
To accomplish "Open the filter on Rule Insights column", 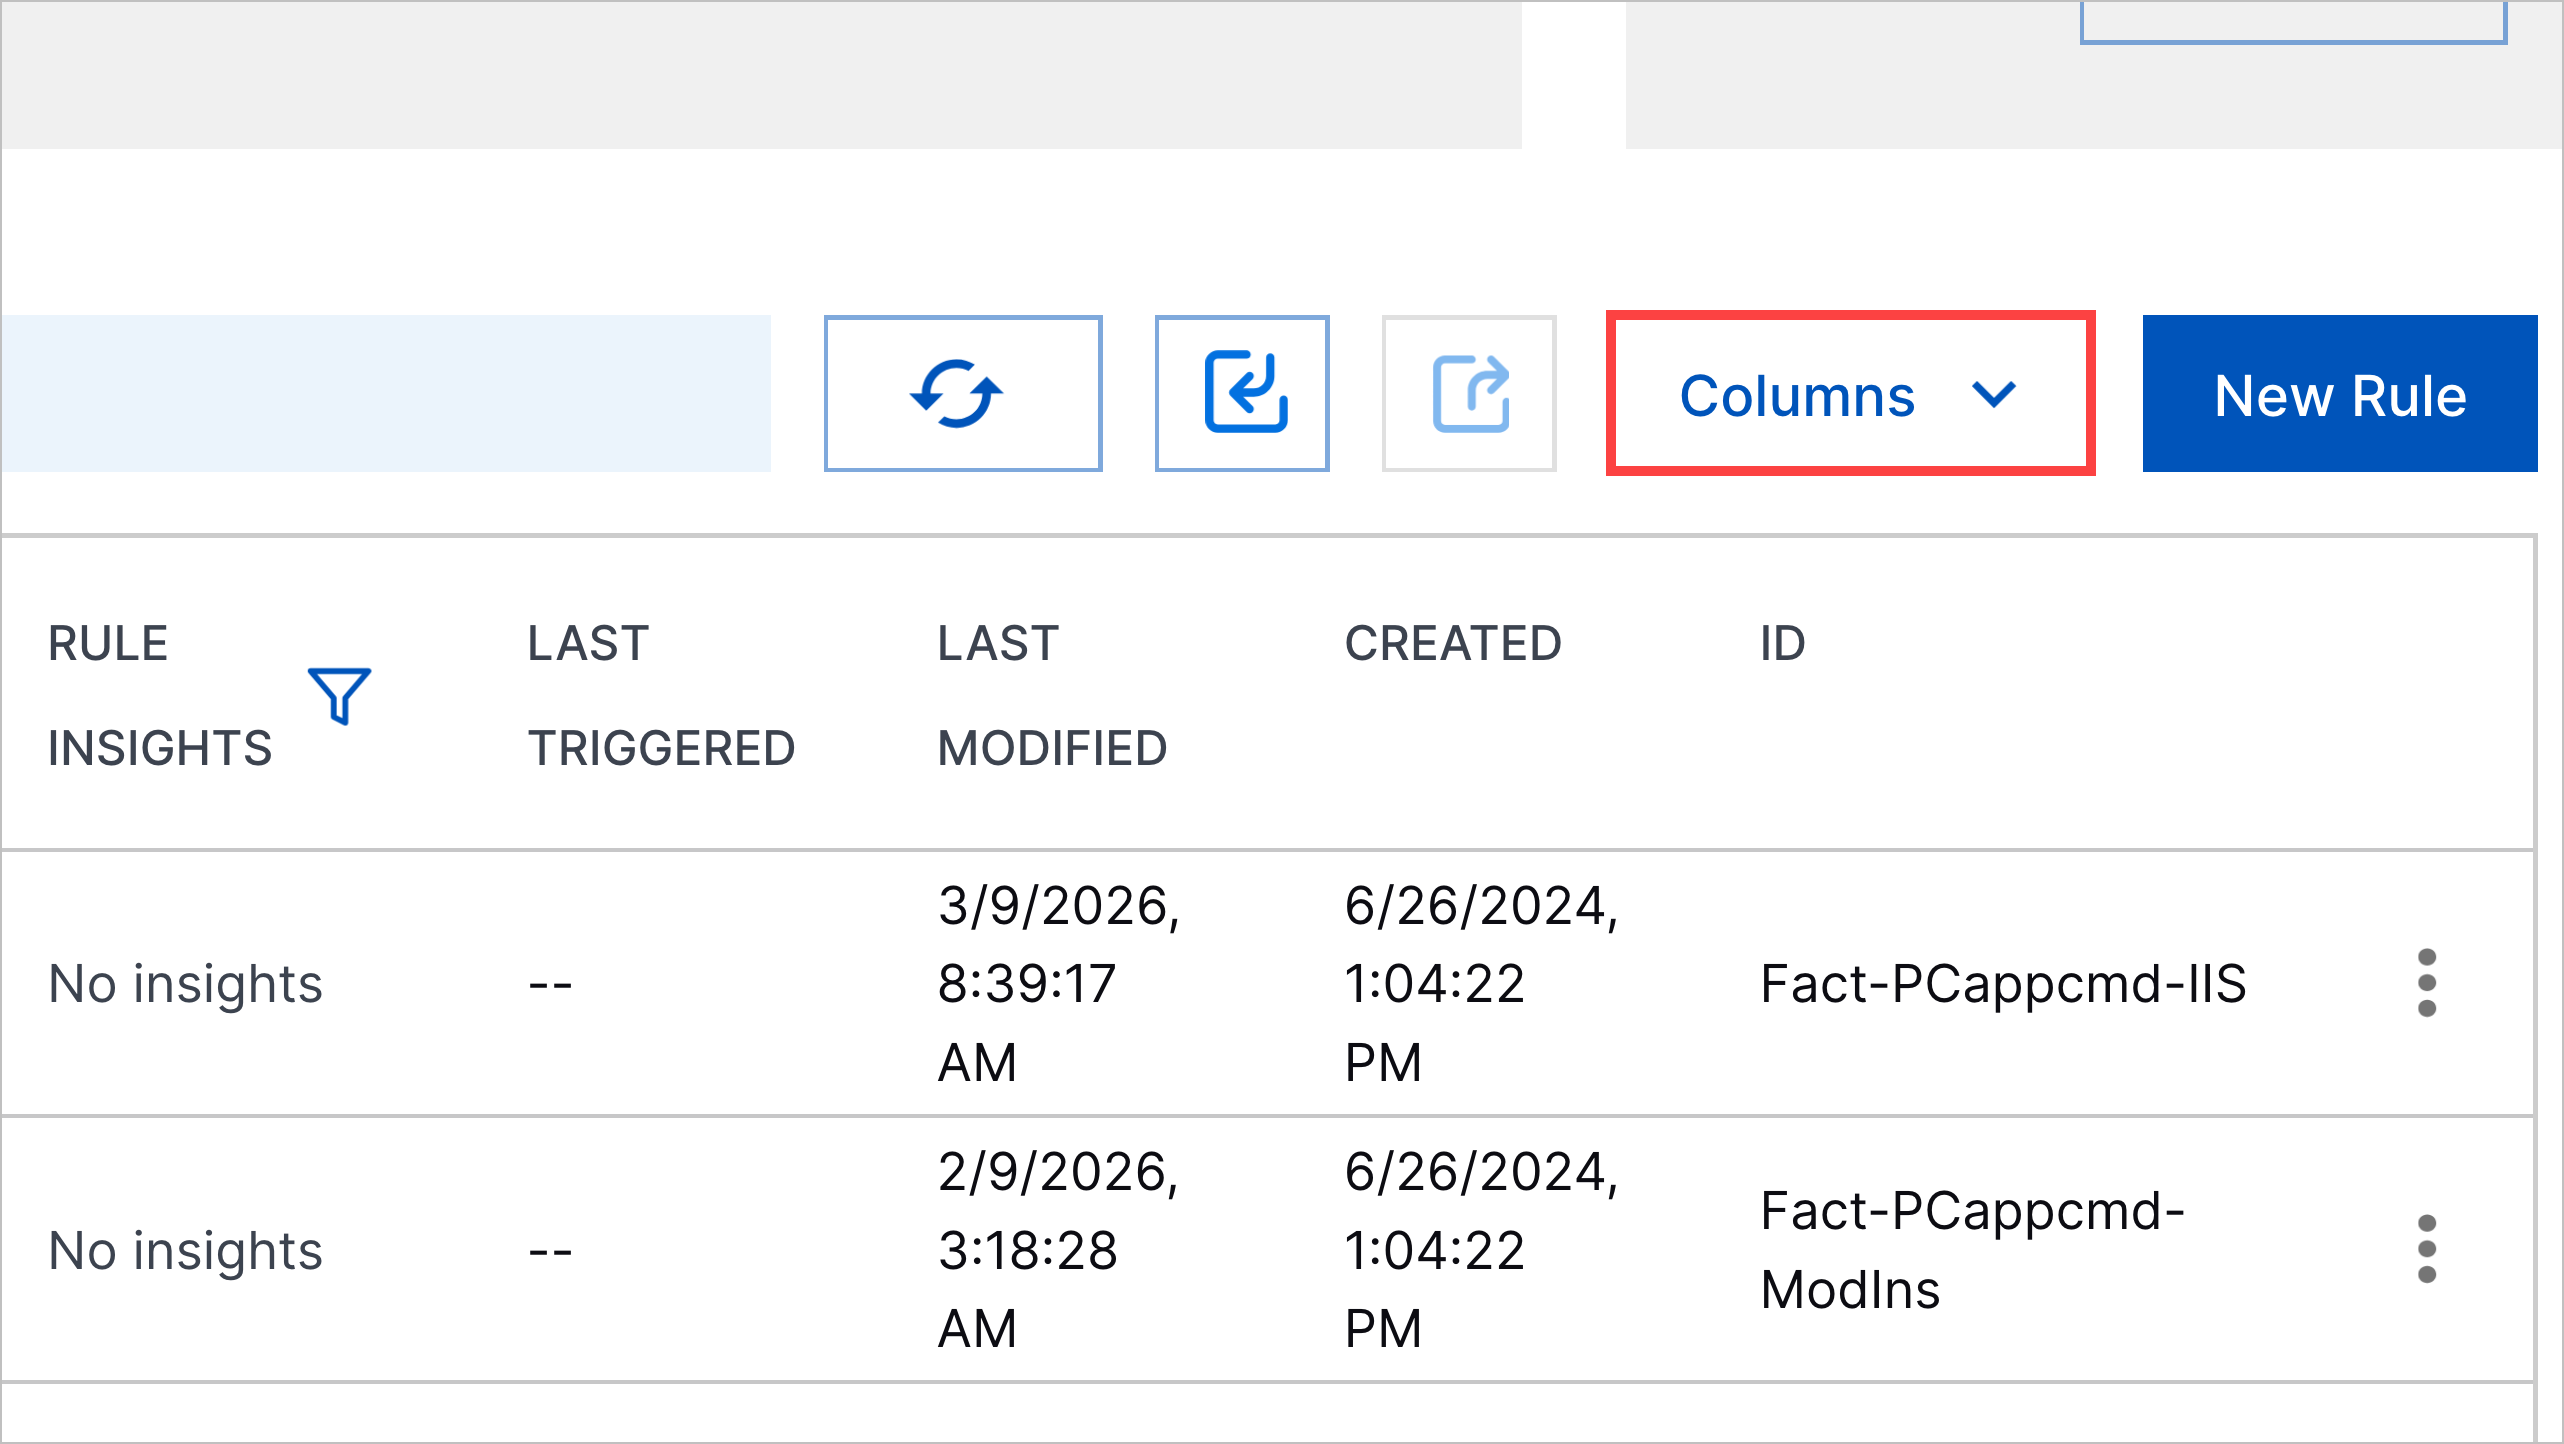I will point(338,693).
